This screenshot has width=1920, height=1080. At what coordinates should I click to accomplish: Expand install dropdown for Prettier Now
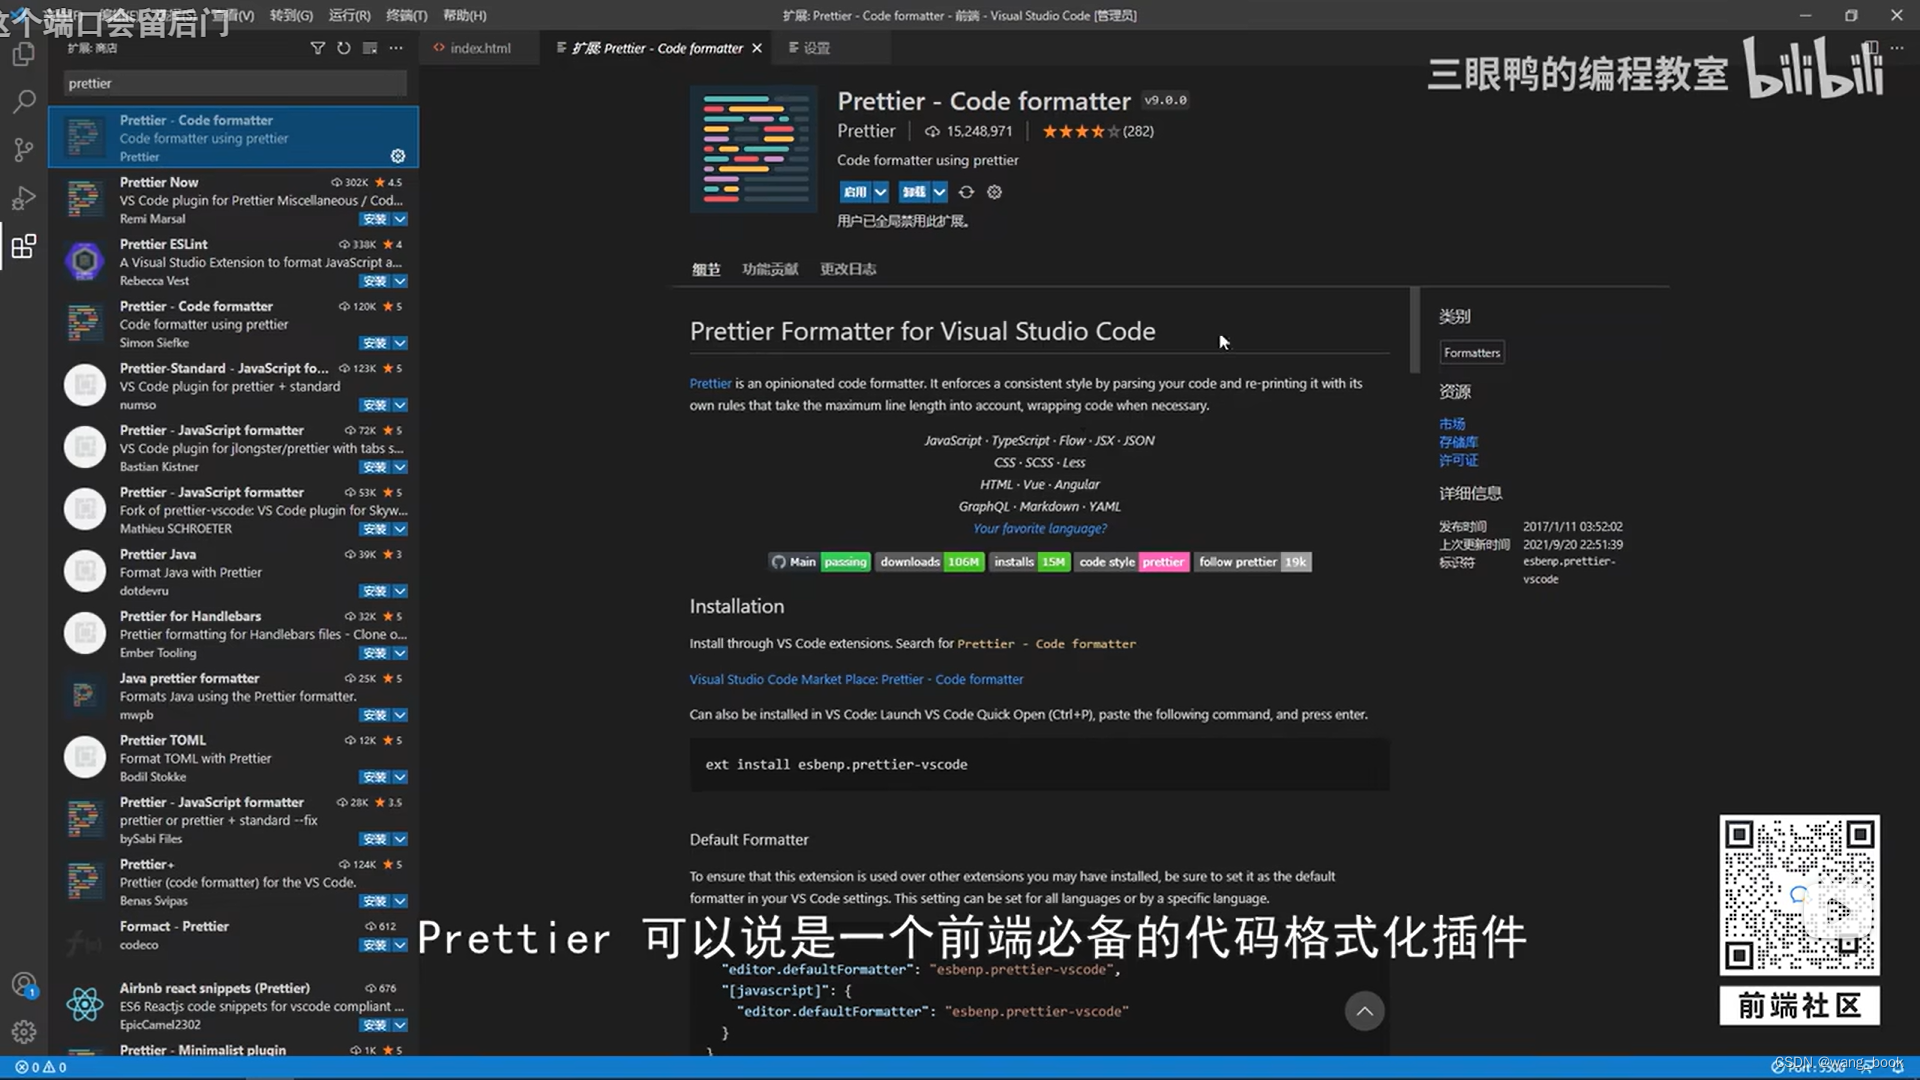(x=400, y=219)
